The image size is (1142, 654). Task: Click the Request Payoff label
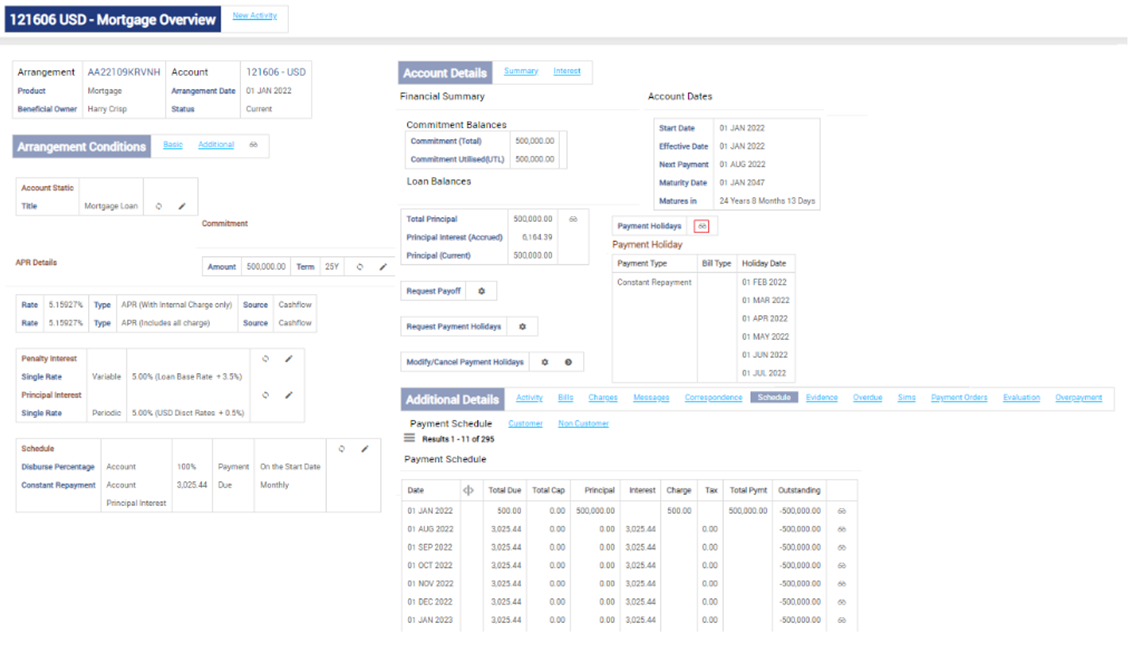(x=433, y=291)
